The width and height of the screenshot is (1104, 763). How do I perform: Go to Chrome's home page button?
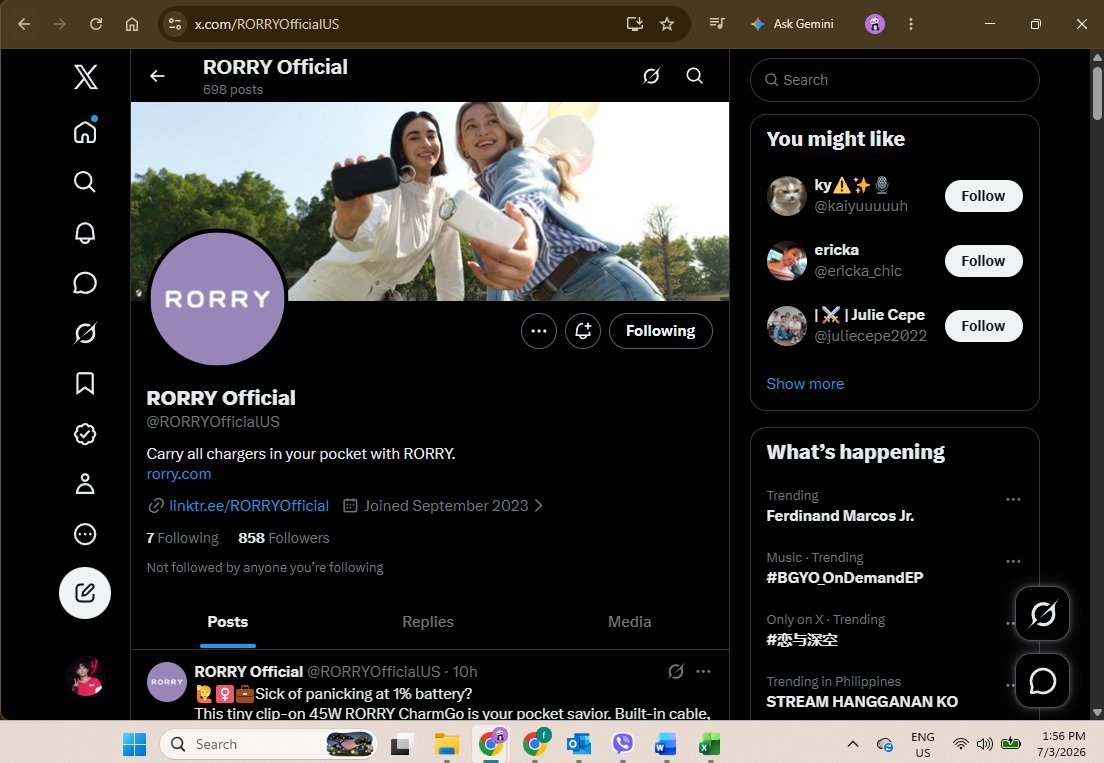click(132, 24)
